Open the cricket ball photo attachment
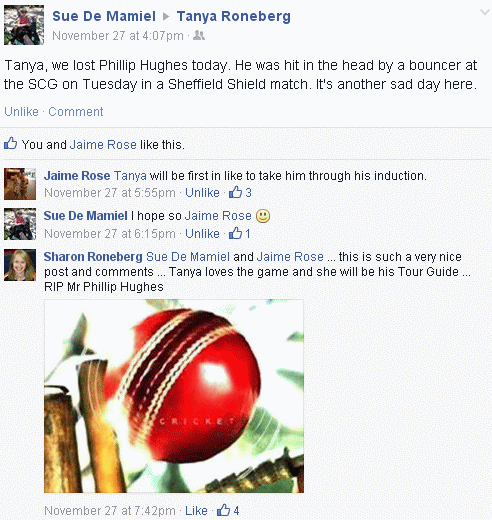The image size is (492, 520). tap(174, 396)
